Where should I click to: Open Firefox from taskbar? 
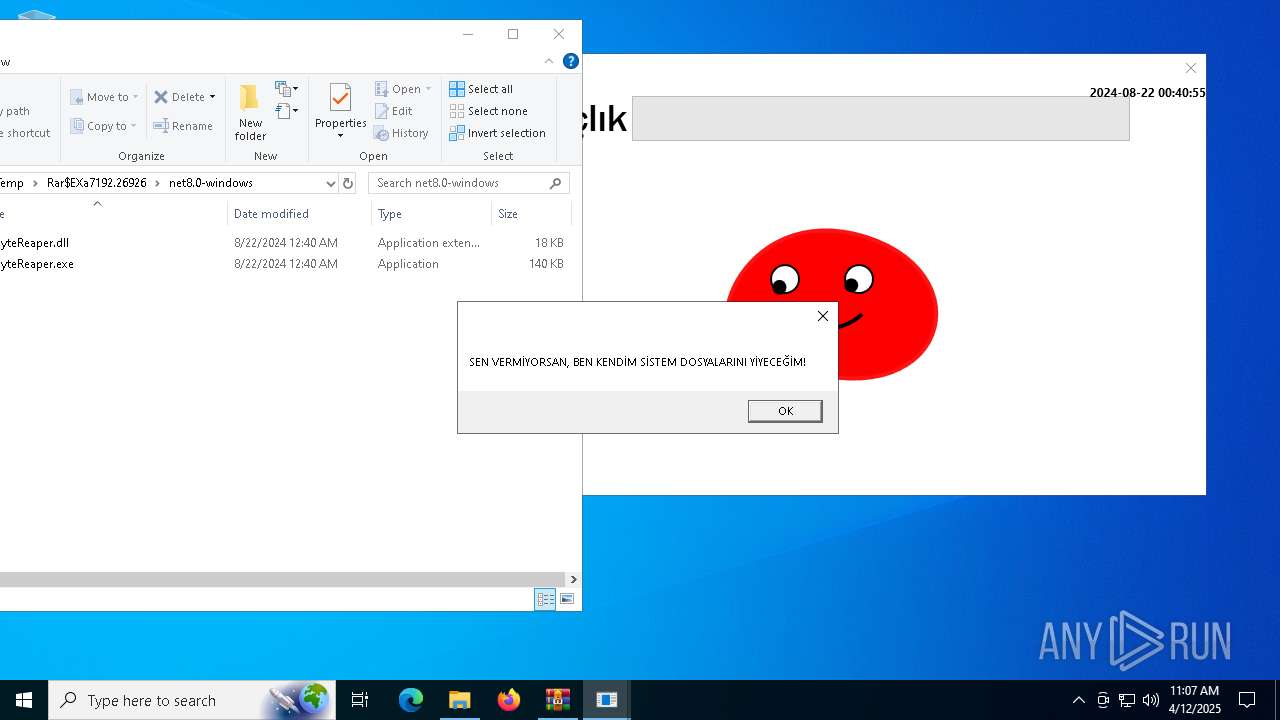508,700
